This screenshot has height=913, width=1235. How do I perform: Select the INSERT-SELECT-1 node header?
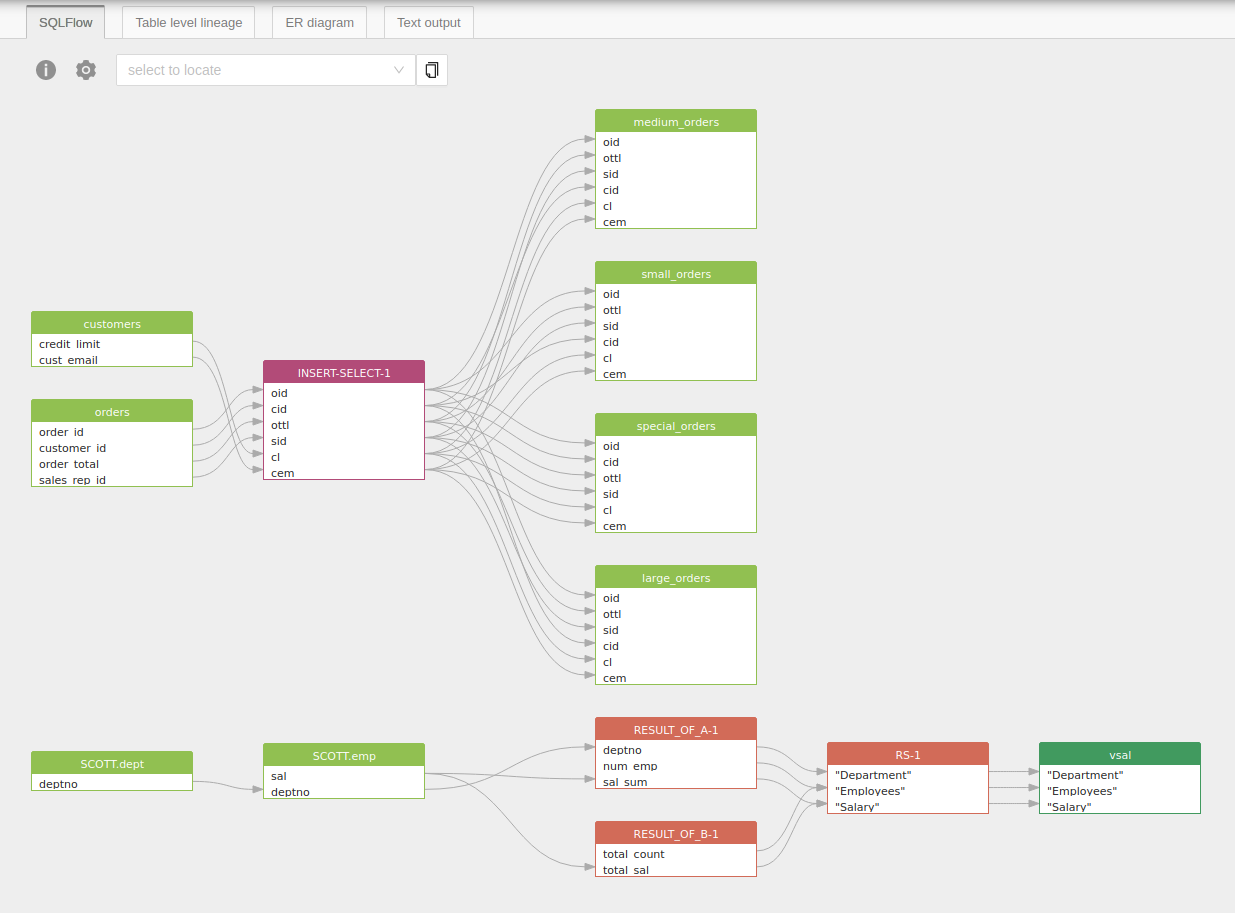point(344,372)
